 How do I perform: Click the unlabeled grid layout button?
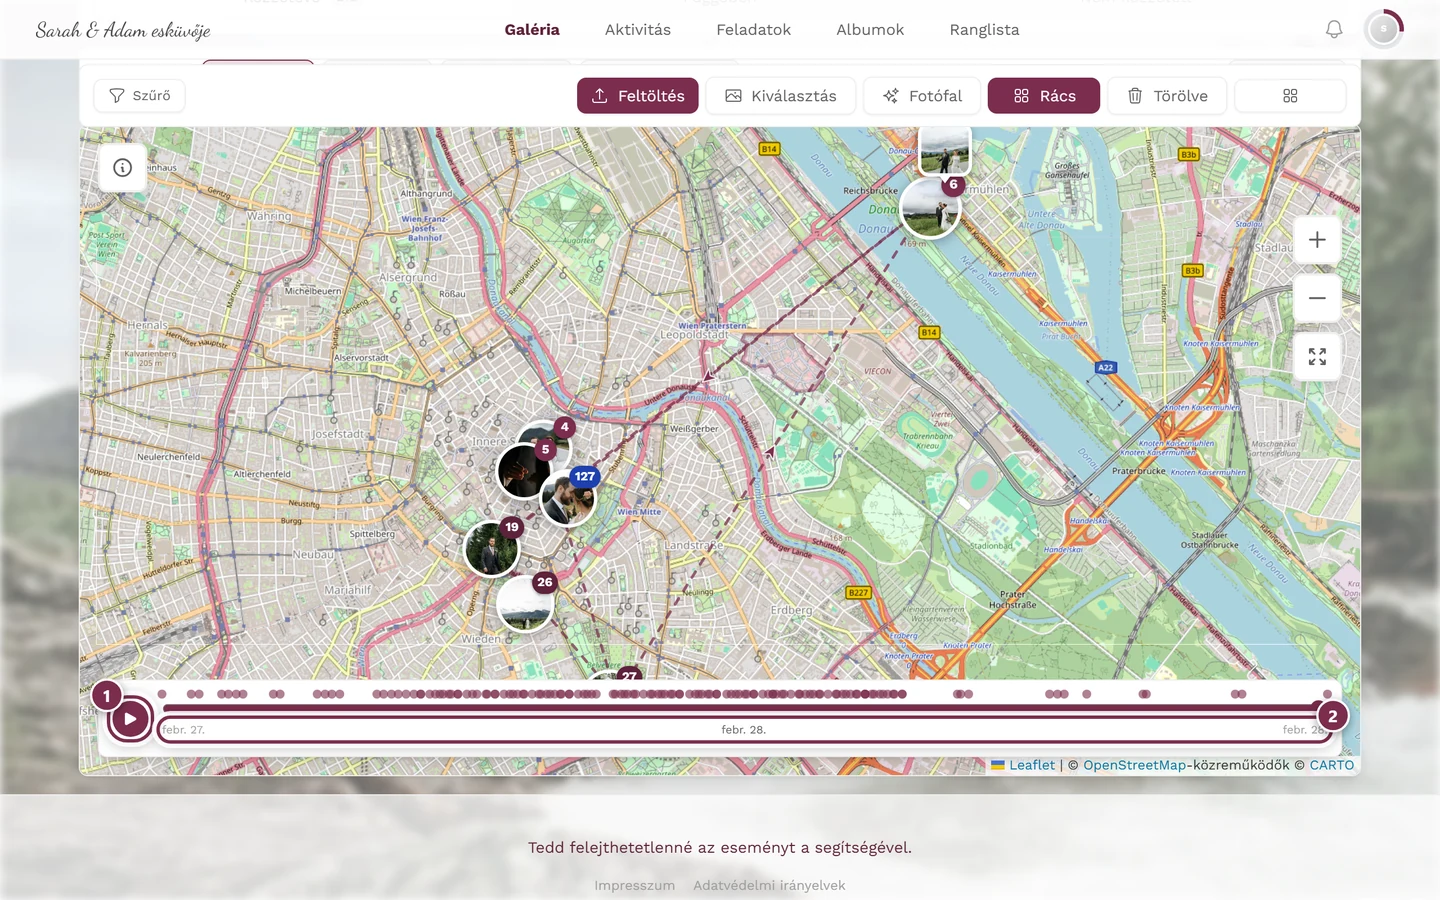click(1290, 96)
